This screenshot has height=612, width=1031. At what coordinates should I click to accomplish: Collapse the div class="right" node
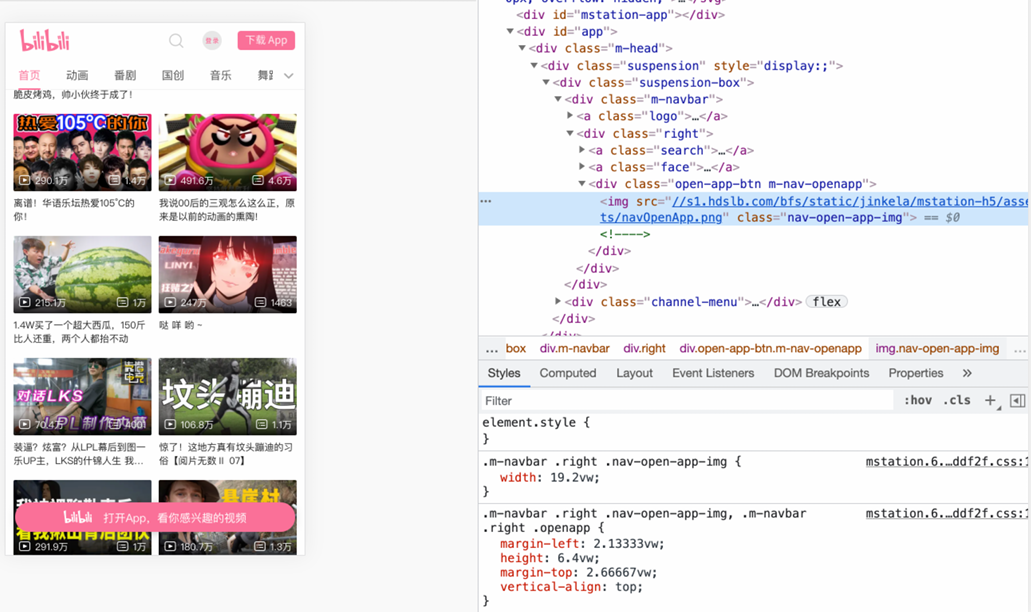coord(570,133)
